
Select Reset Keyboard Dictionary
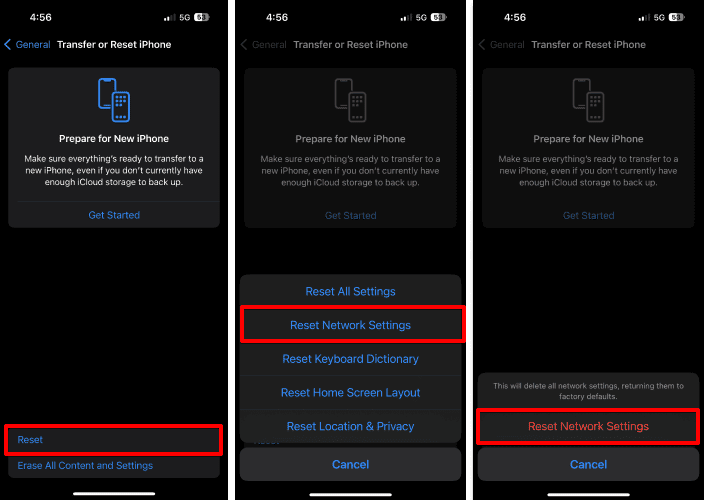pyautogui.click(x=350, y=359)
